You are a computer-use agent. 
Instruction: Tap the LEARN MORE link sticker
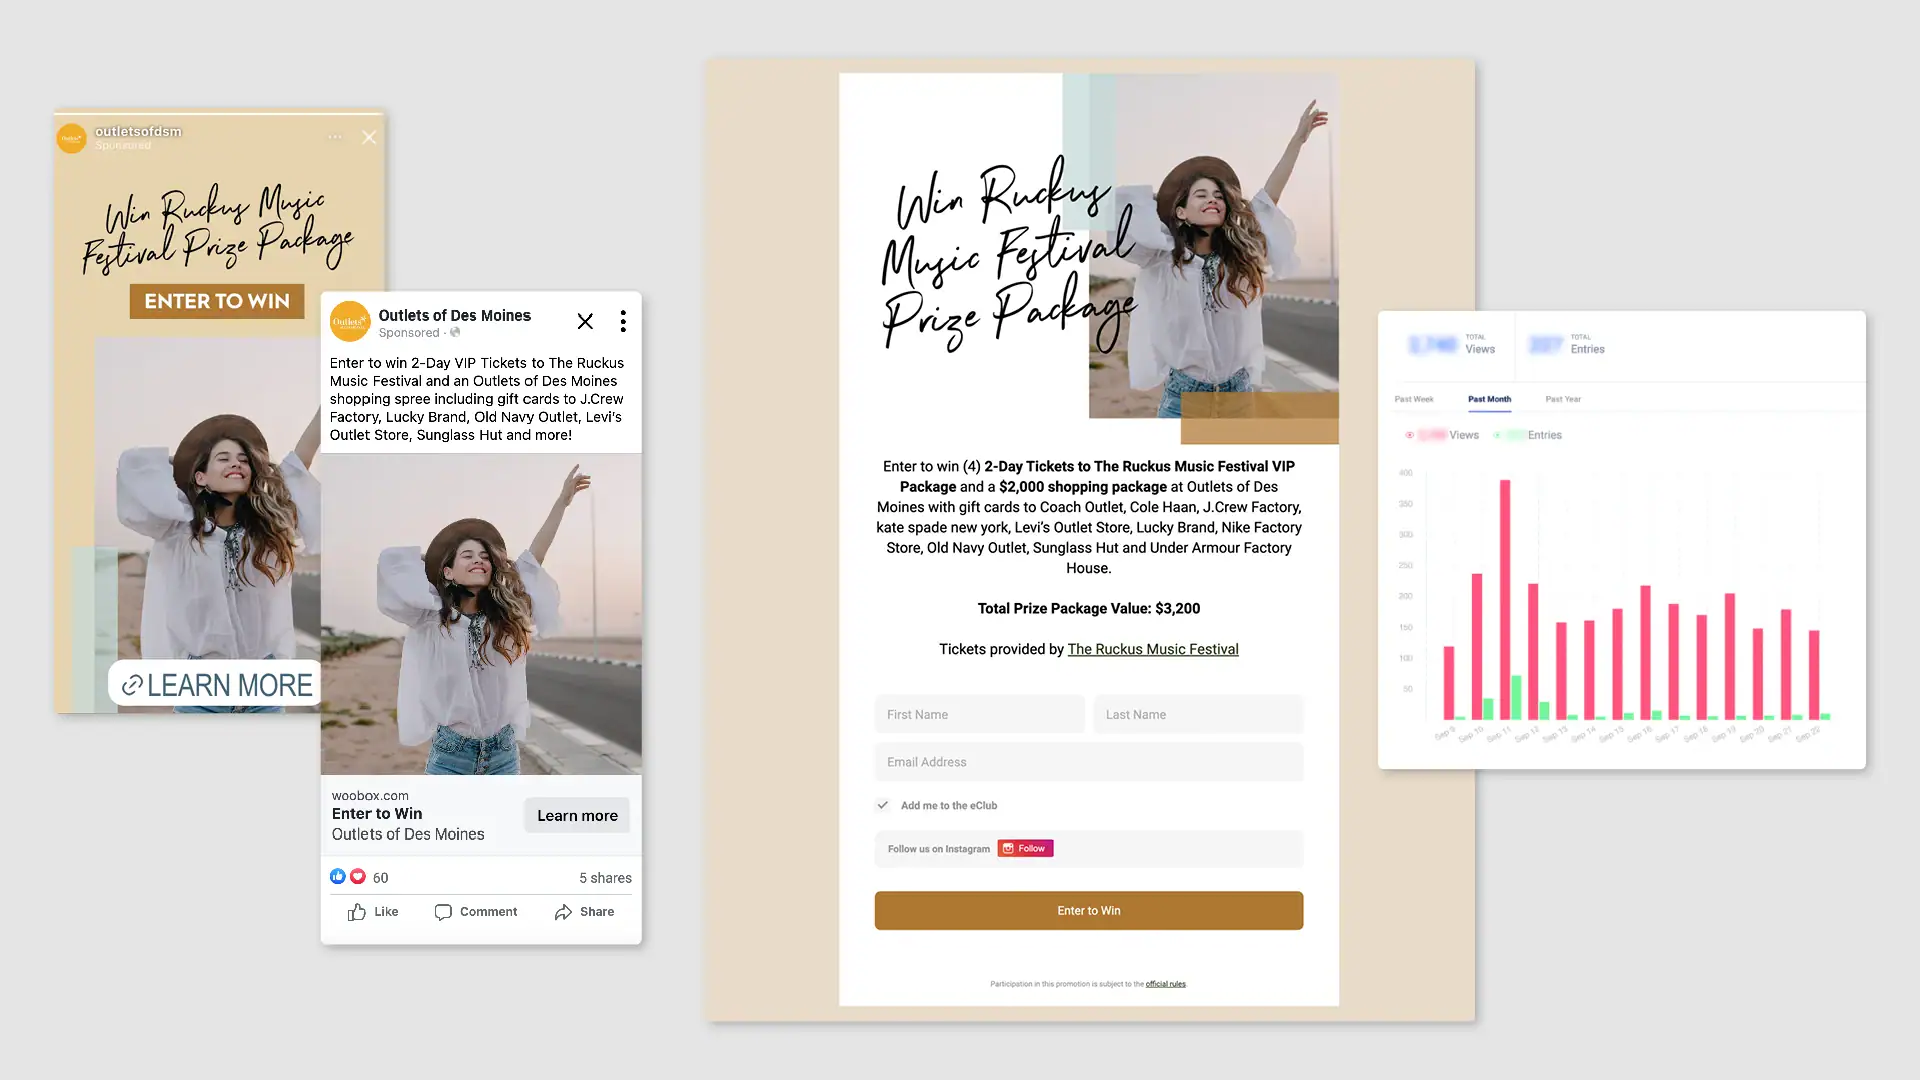[216, 684]
